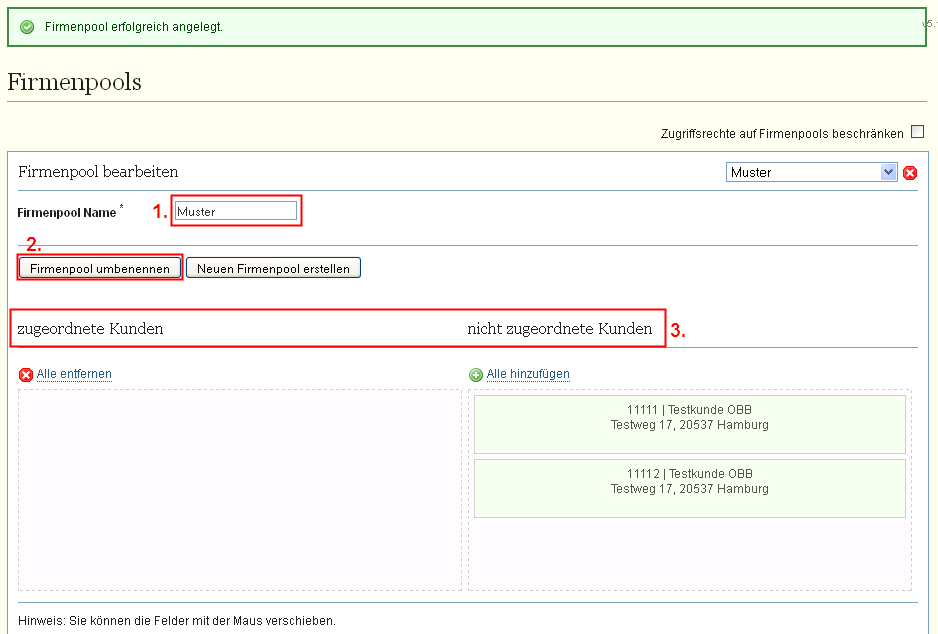
Task: Click the Alle entfernen link
Action: click(74, 374)
